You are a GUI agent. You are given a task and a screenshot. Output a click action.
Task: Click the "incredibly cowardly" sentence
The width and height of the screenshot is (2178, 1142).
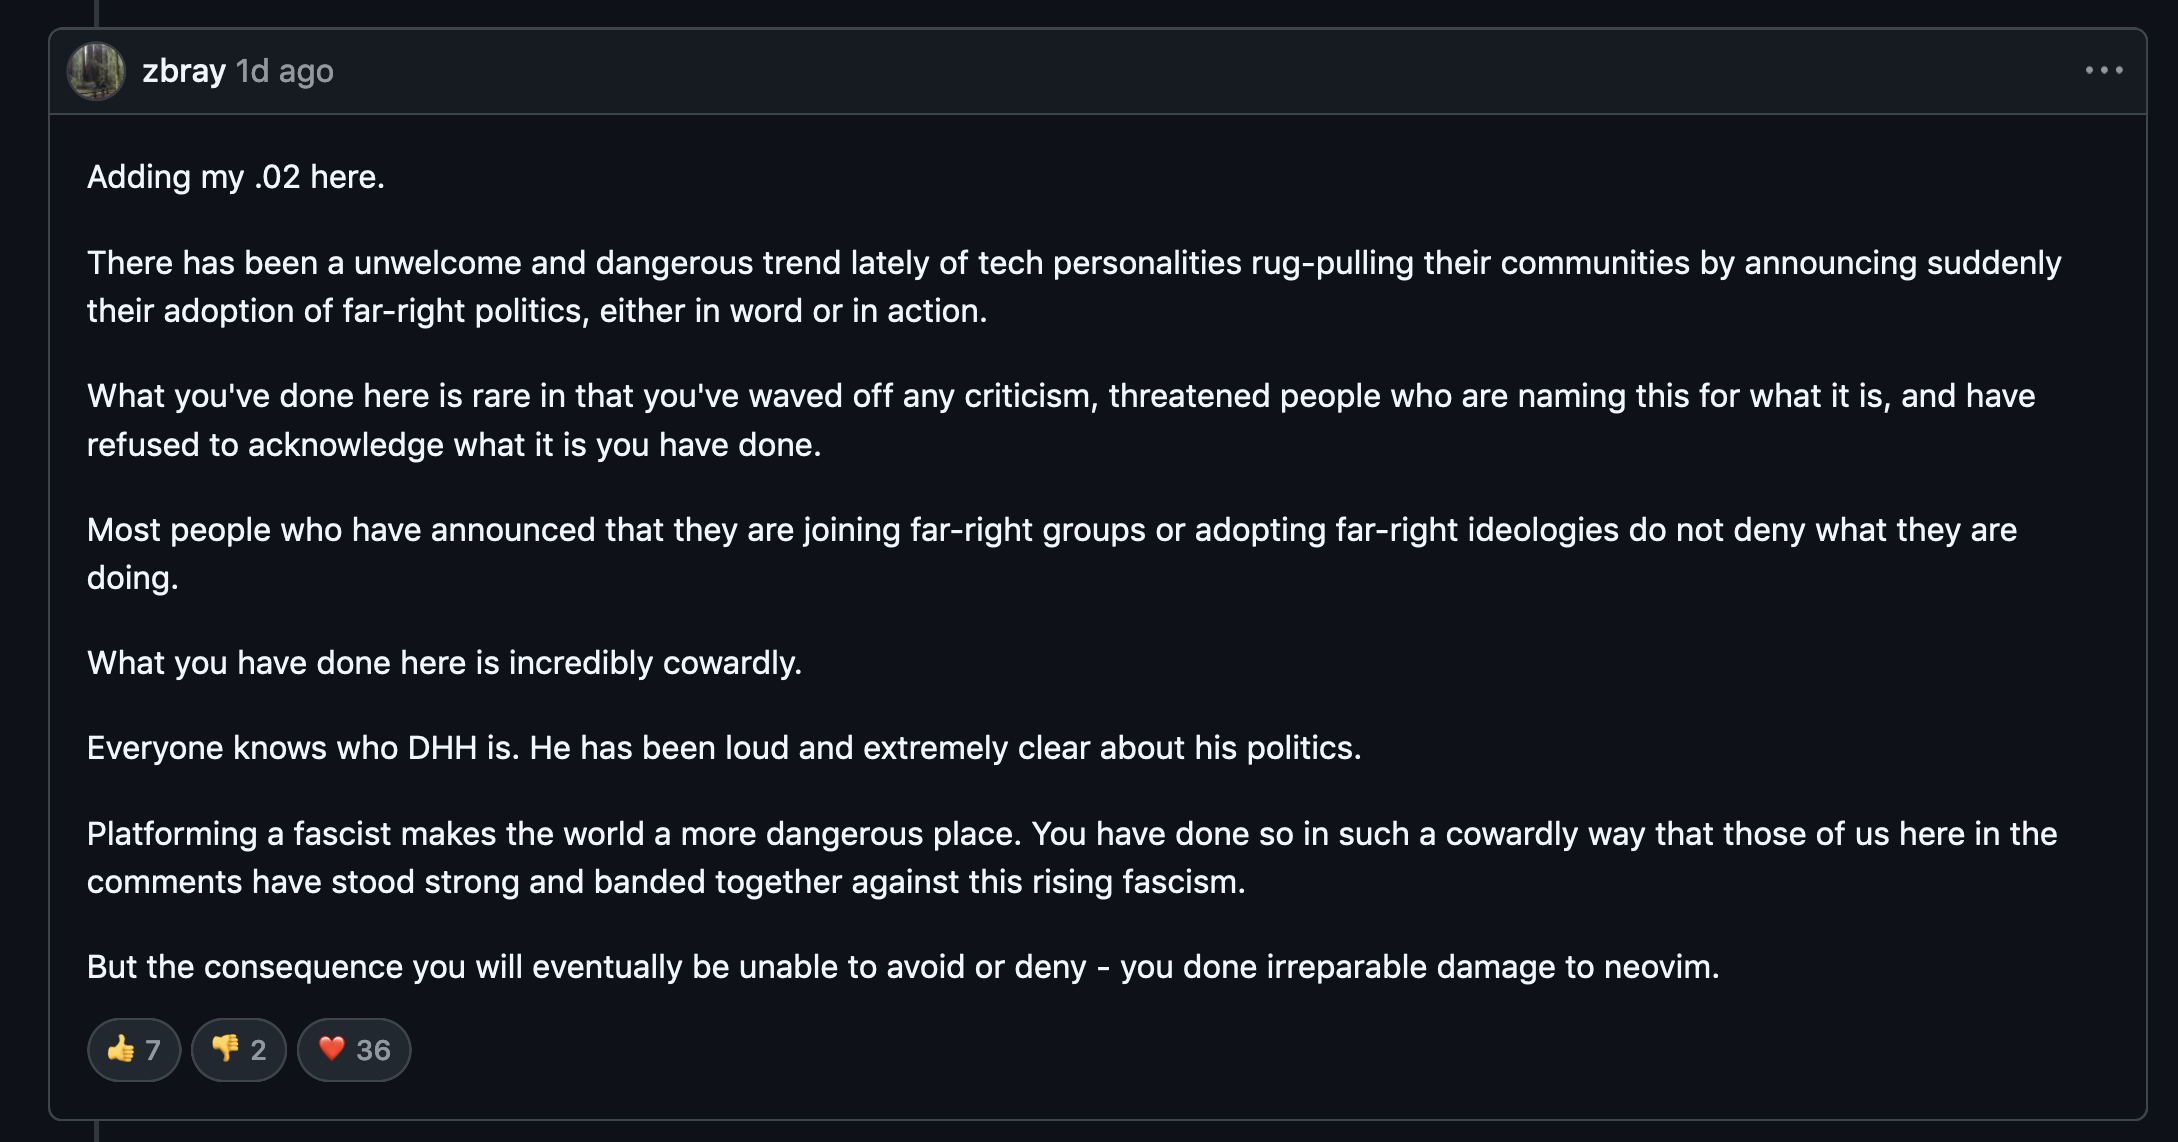444,663
